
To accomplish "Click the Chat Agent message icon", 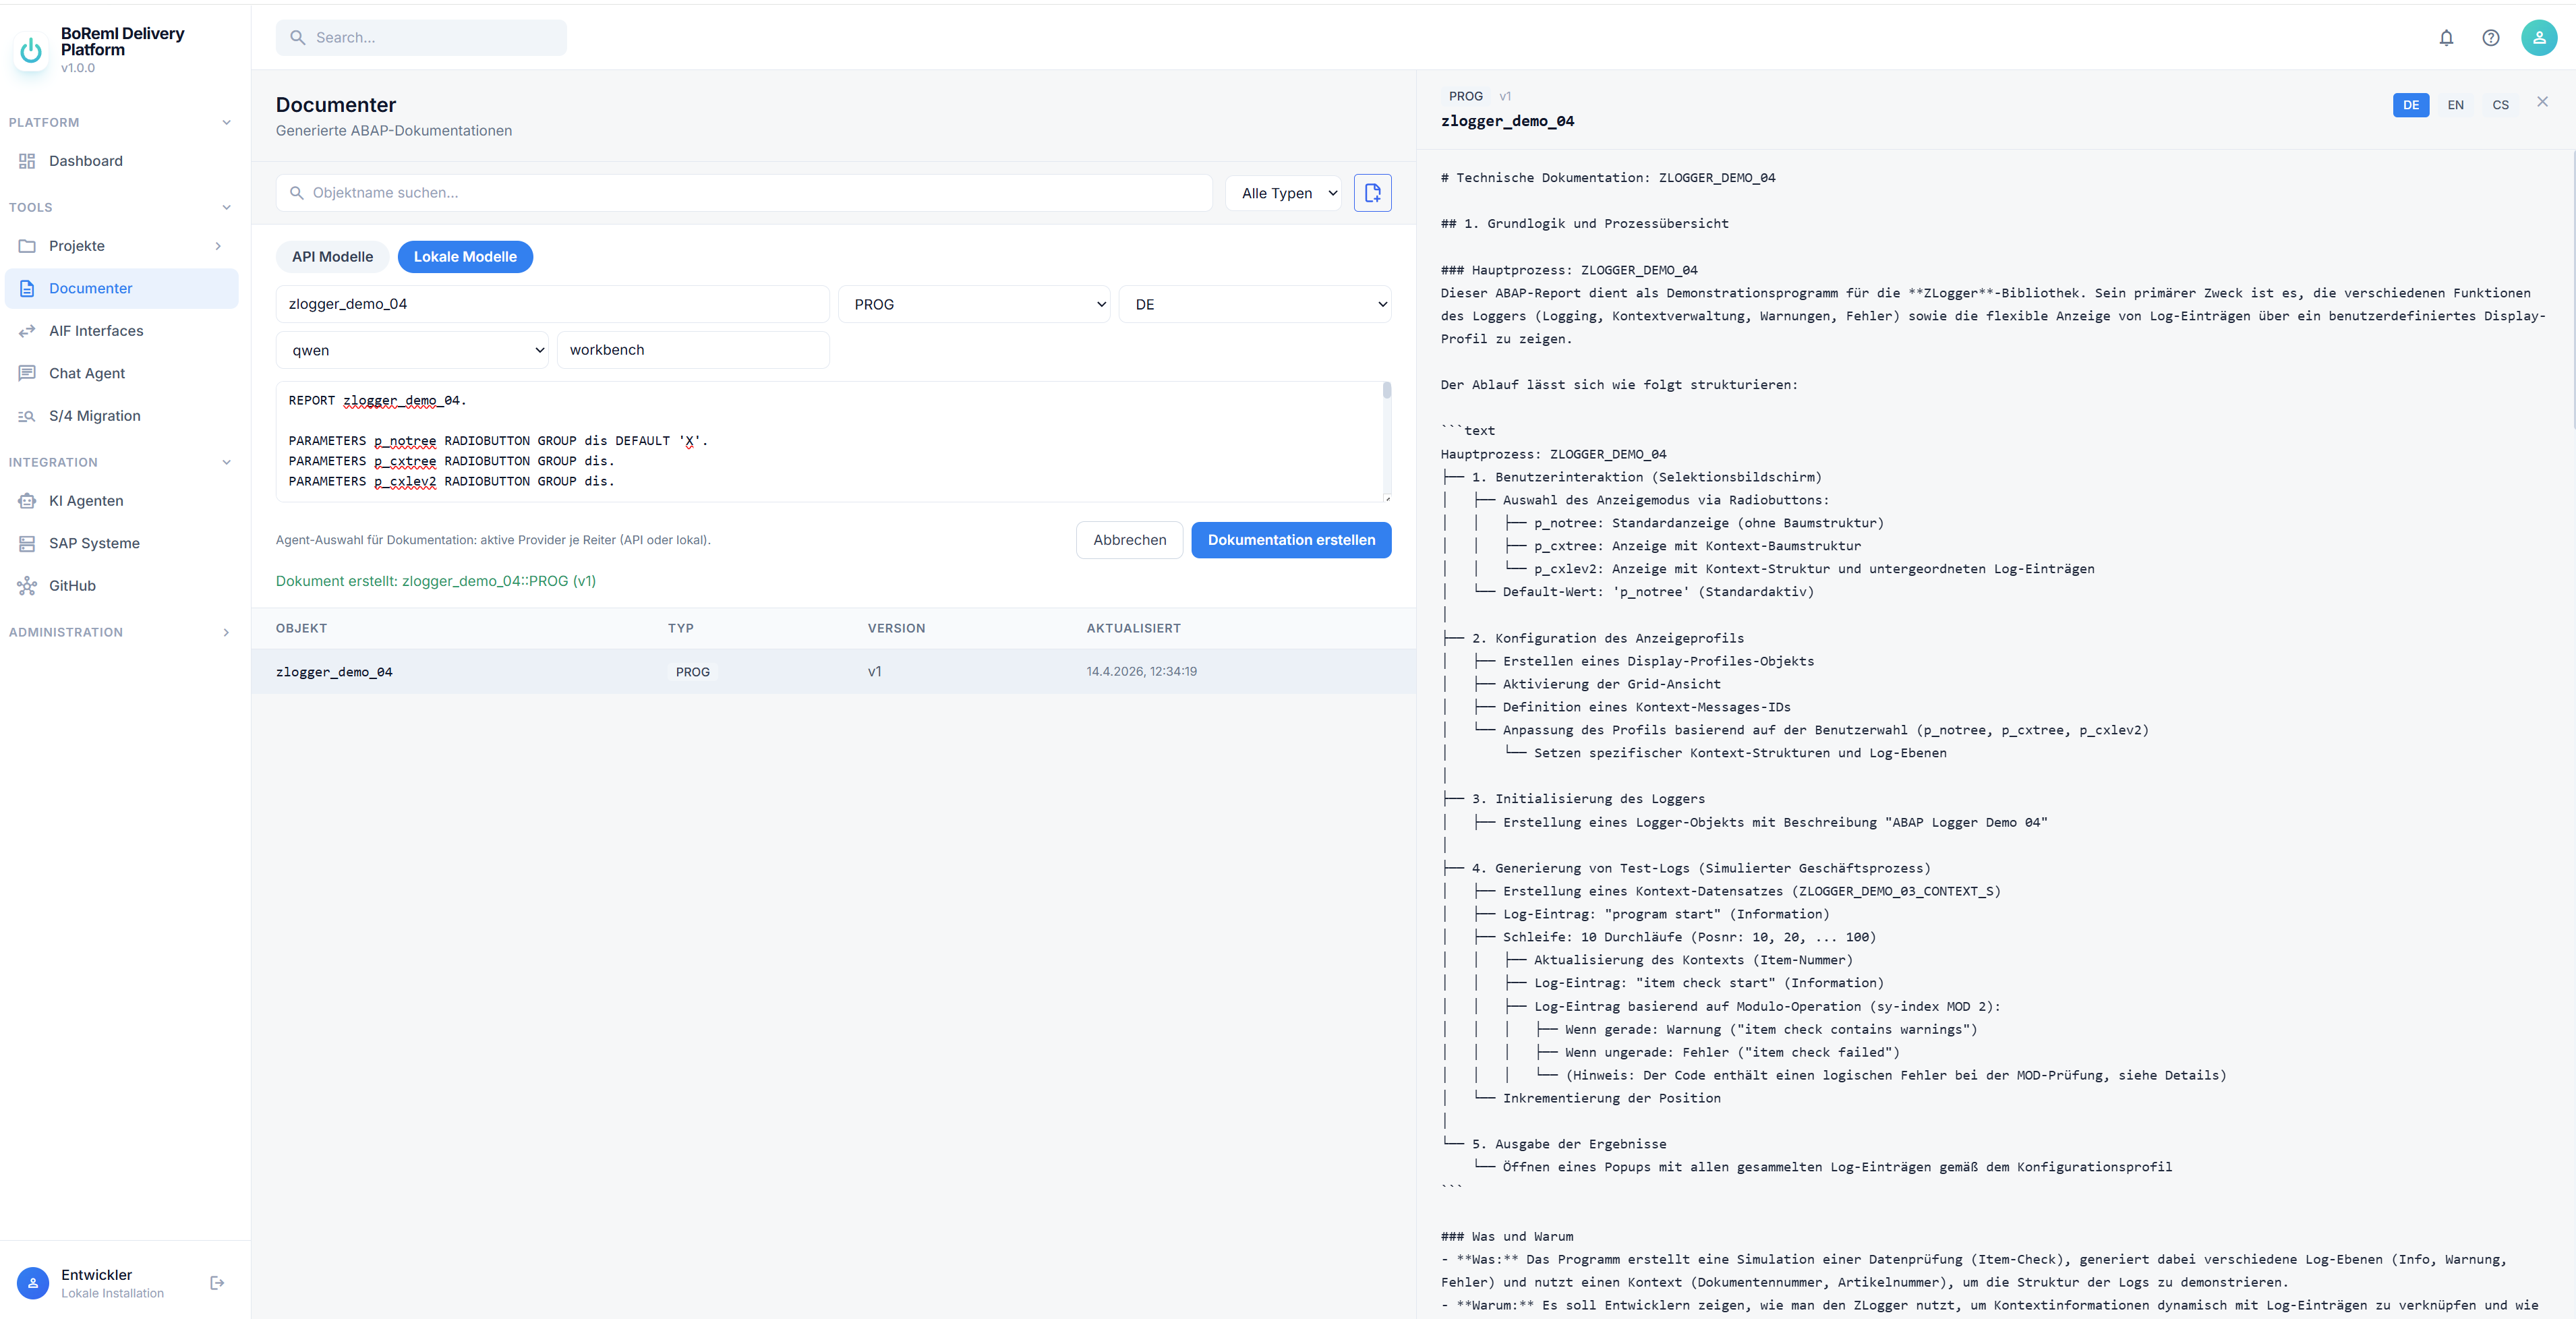I will coord(27,374).
